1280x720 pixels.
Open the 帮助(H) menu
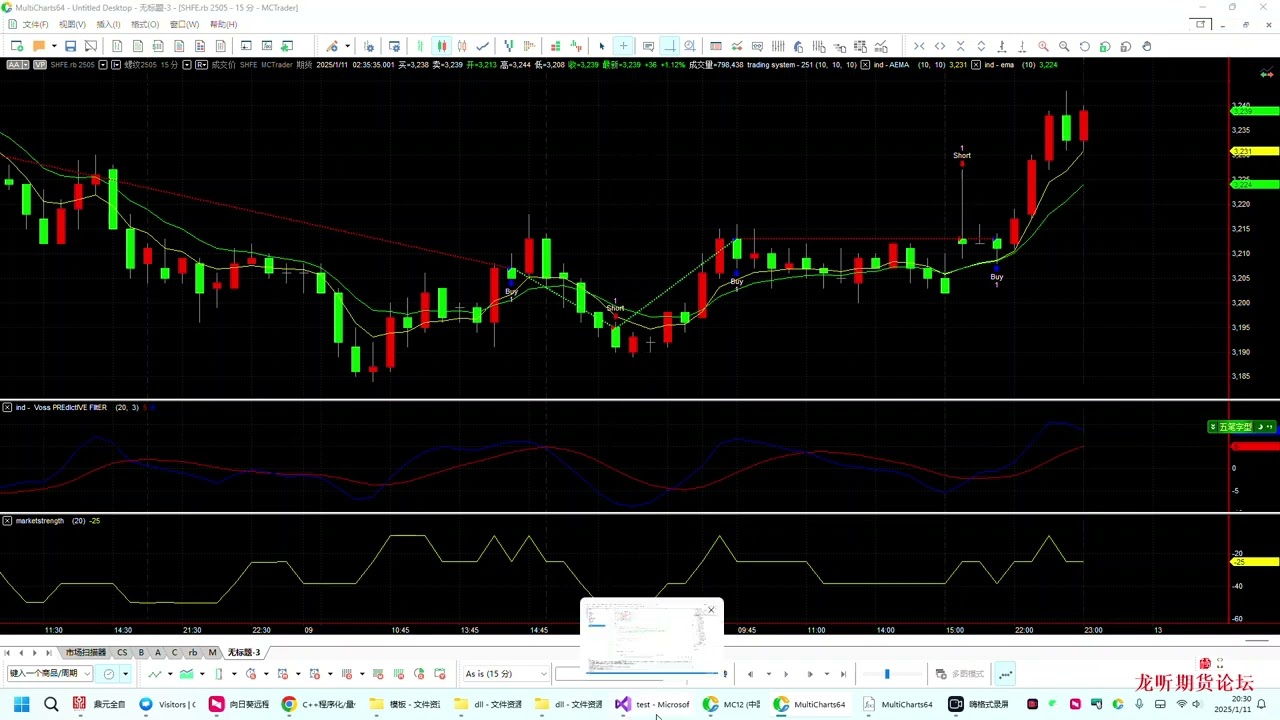pos(224,24)
